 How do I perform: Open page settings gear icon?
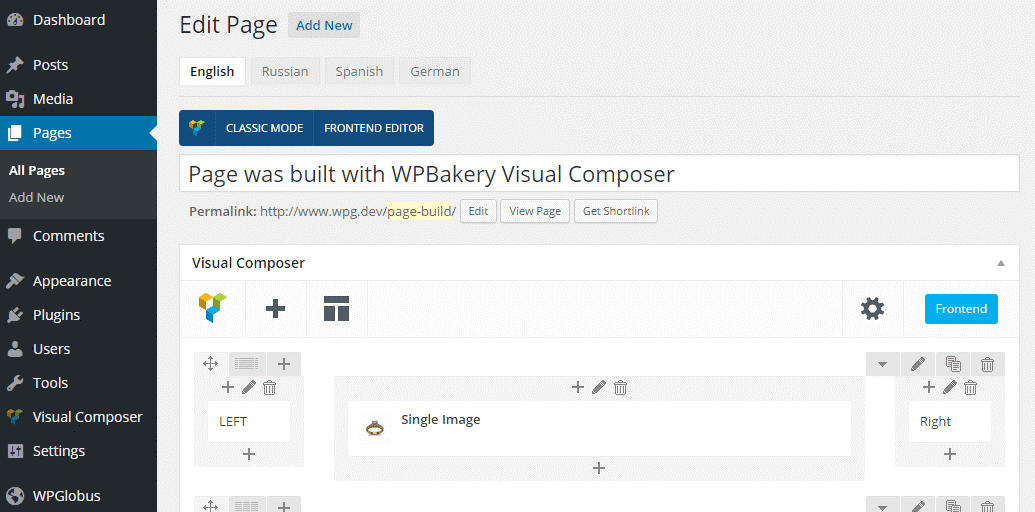[x=873, y=308]
